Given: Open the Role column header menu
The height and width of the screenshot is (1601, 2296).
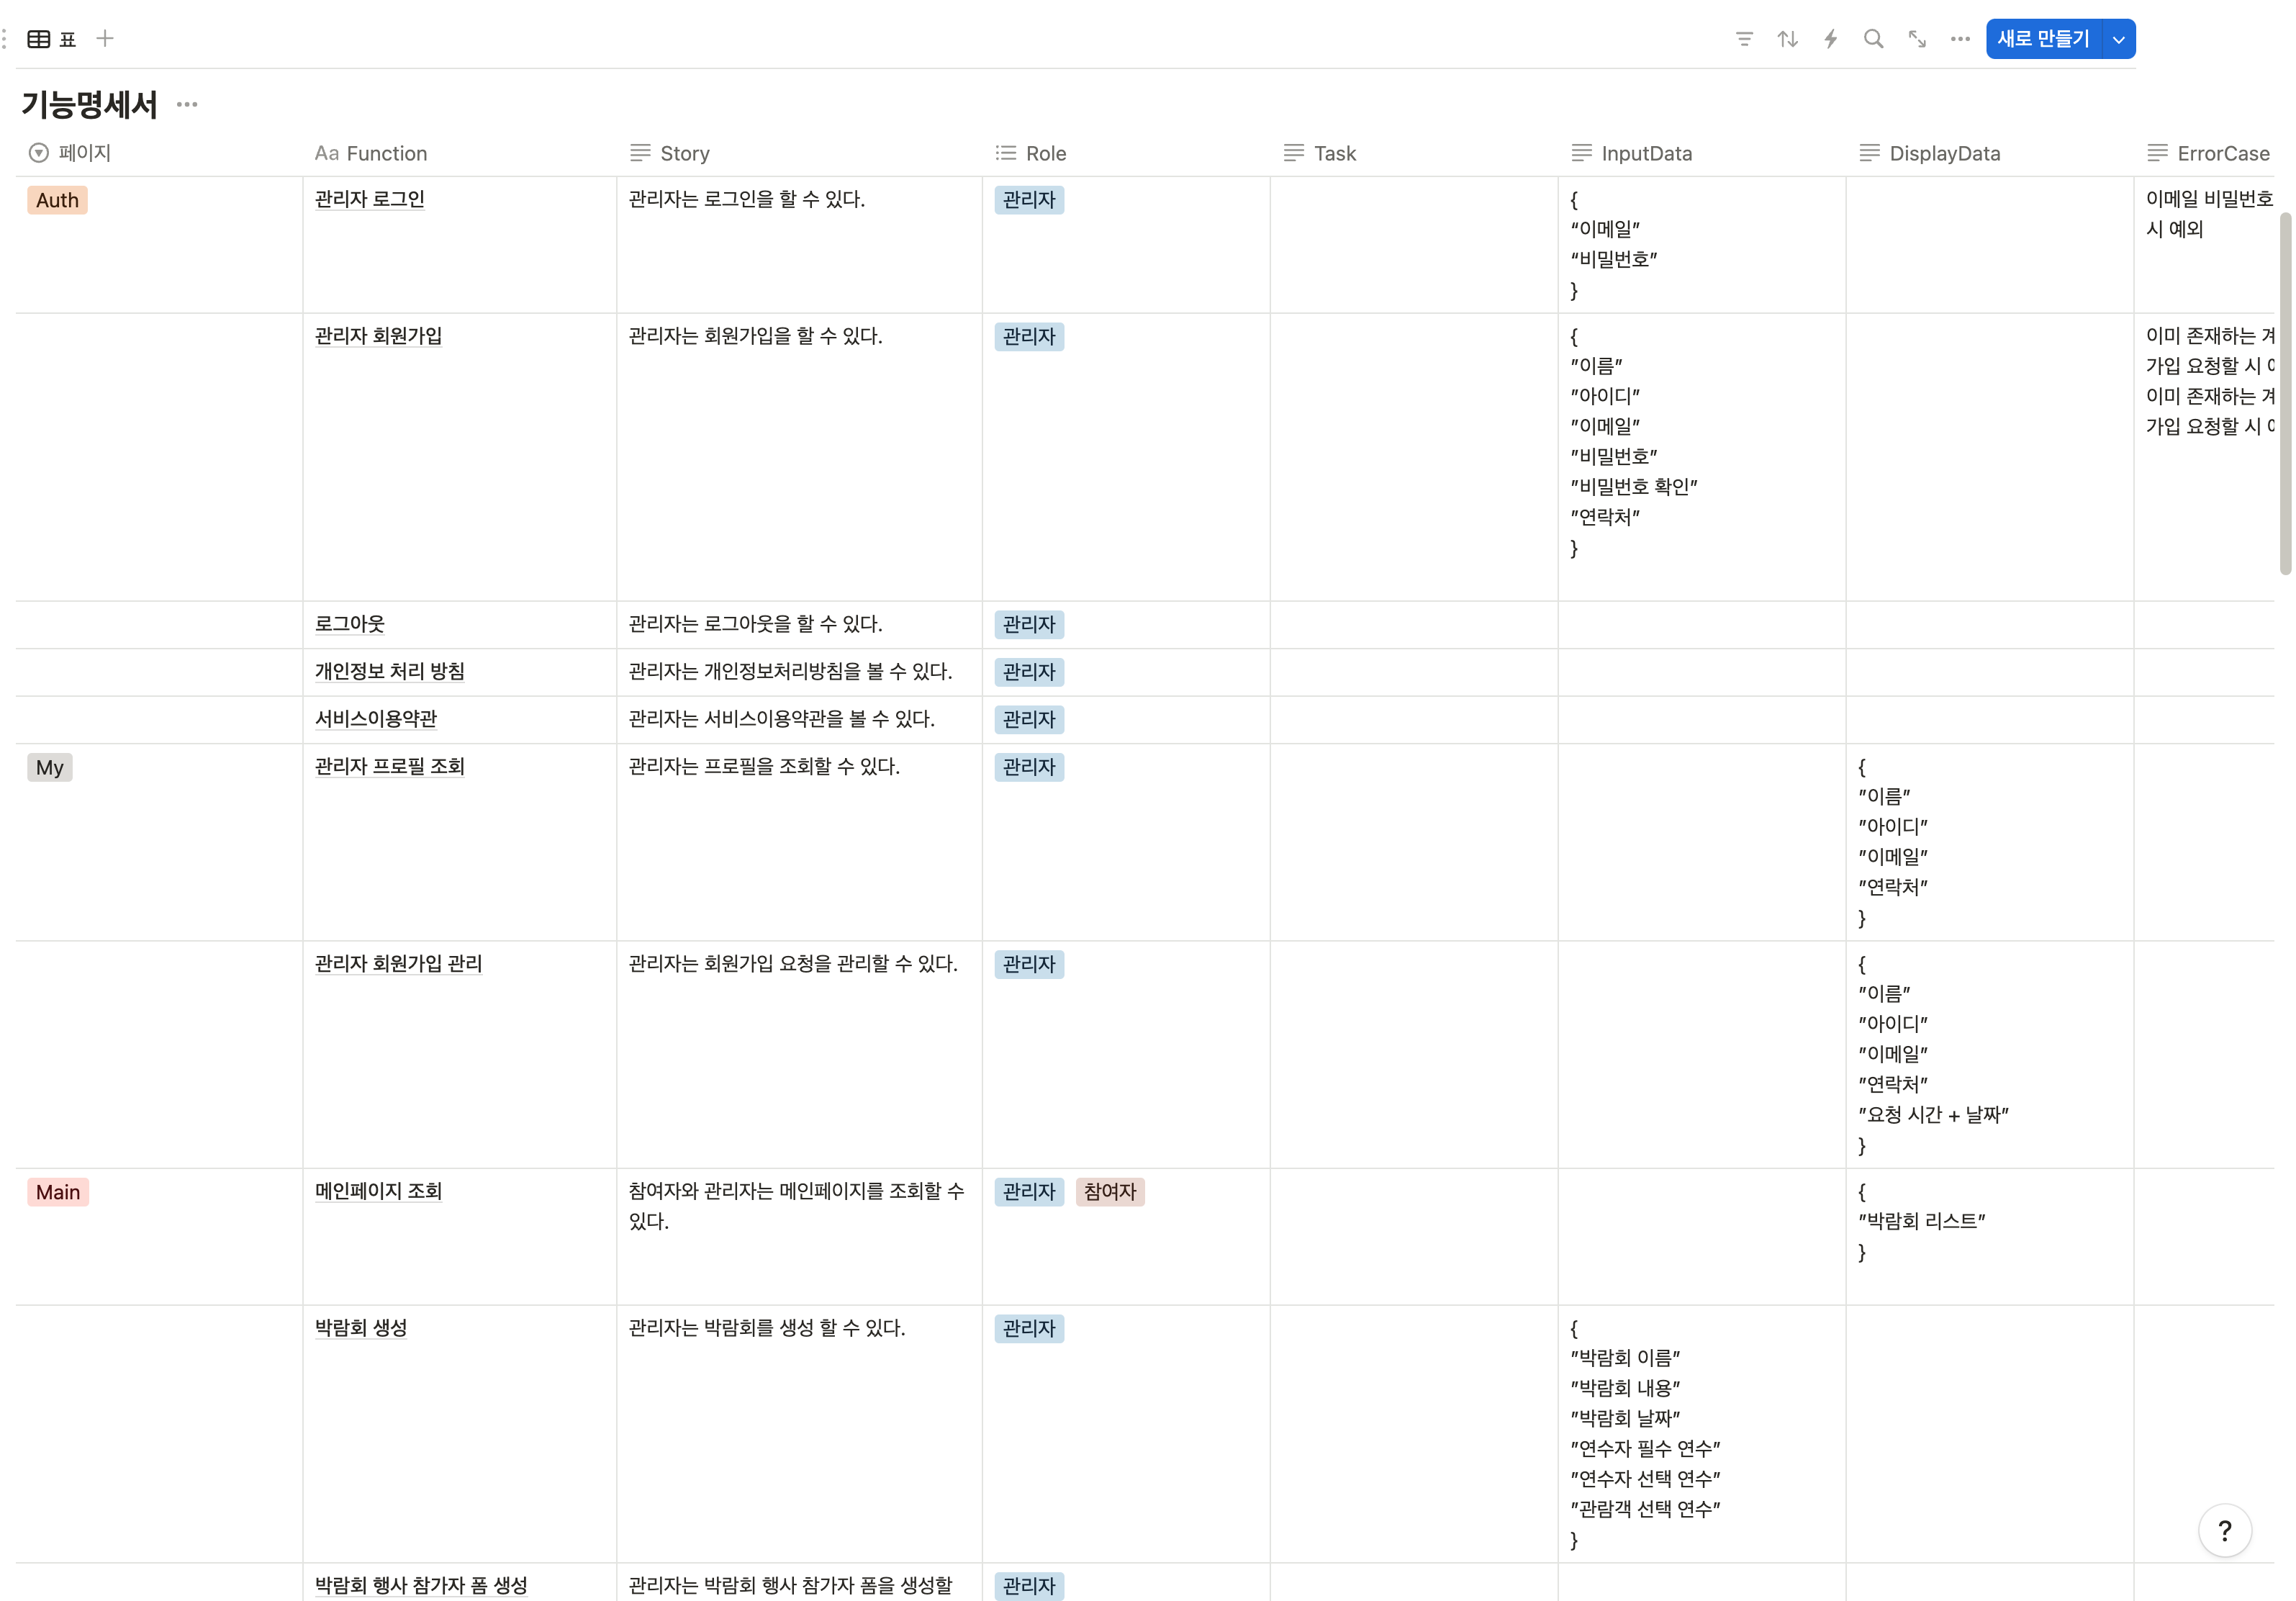Looking at the screenshot, I should point(1045,153).
